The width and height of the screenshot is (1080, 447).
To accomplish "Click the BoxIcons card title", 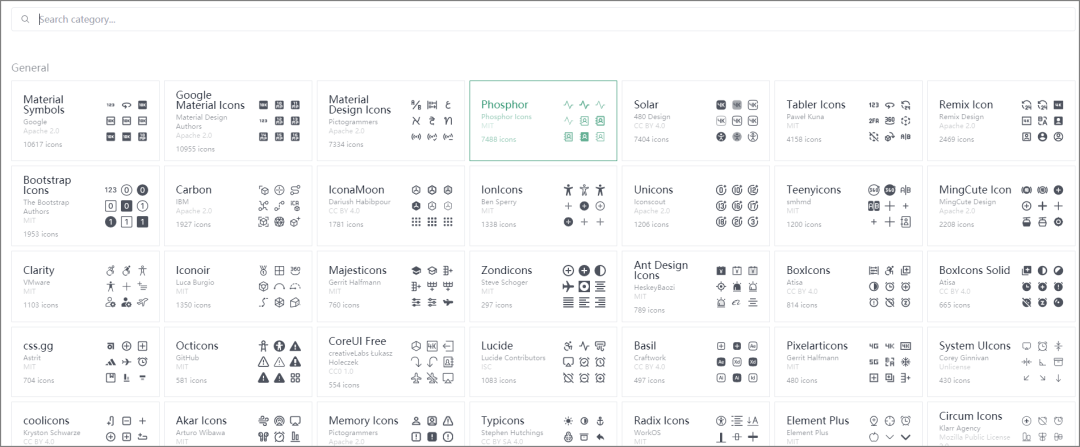I will [809, 271].
